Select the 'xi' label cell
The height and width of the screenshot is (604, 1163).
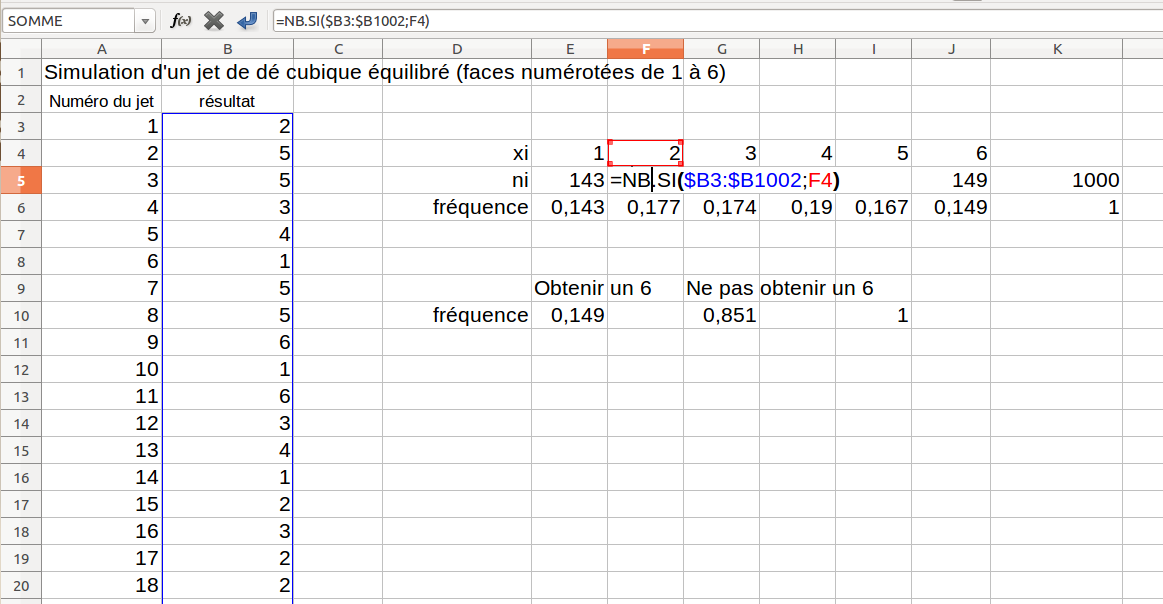point(457,153)
